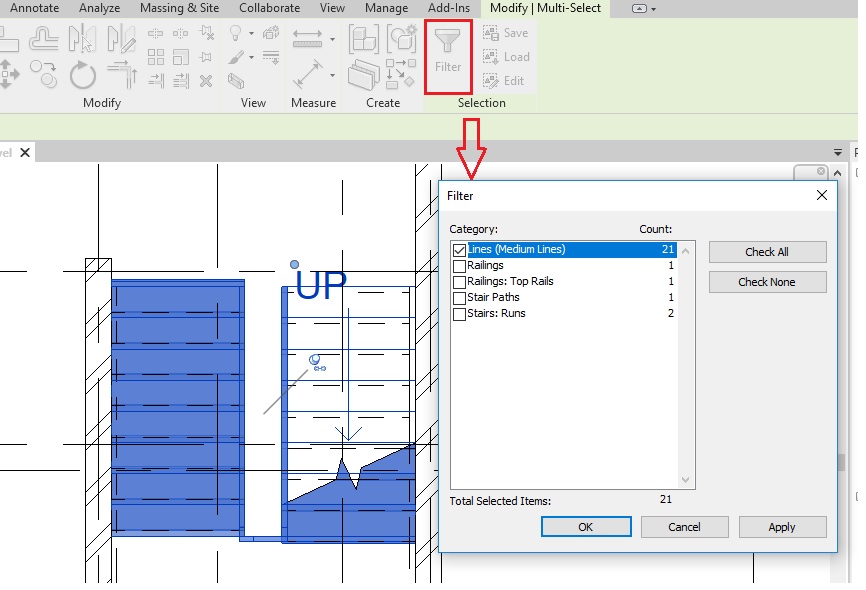The width and height of the screenshot is (866, 590).
Task: Click the Delete X icon in Modify panel
Action: coord(206,81)
